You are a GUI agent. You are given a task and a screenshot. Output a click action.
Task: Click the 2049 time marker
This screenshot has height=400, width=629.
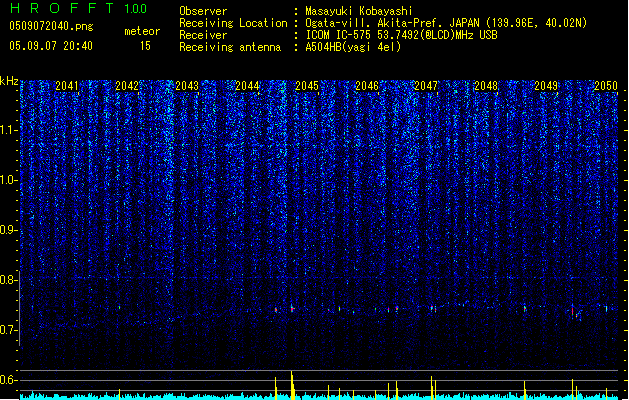click(546, 86)
